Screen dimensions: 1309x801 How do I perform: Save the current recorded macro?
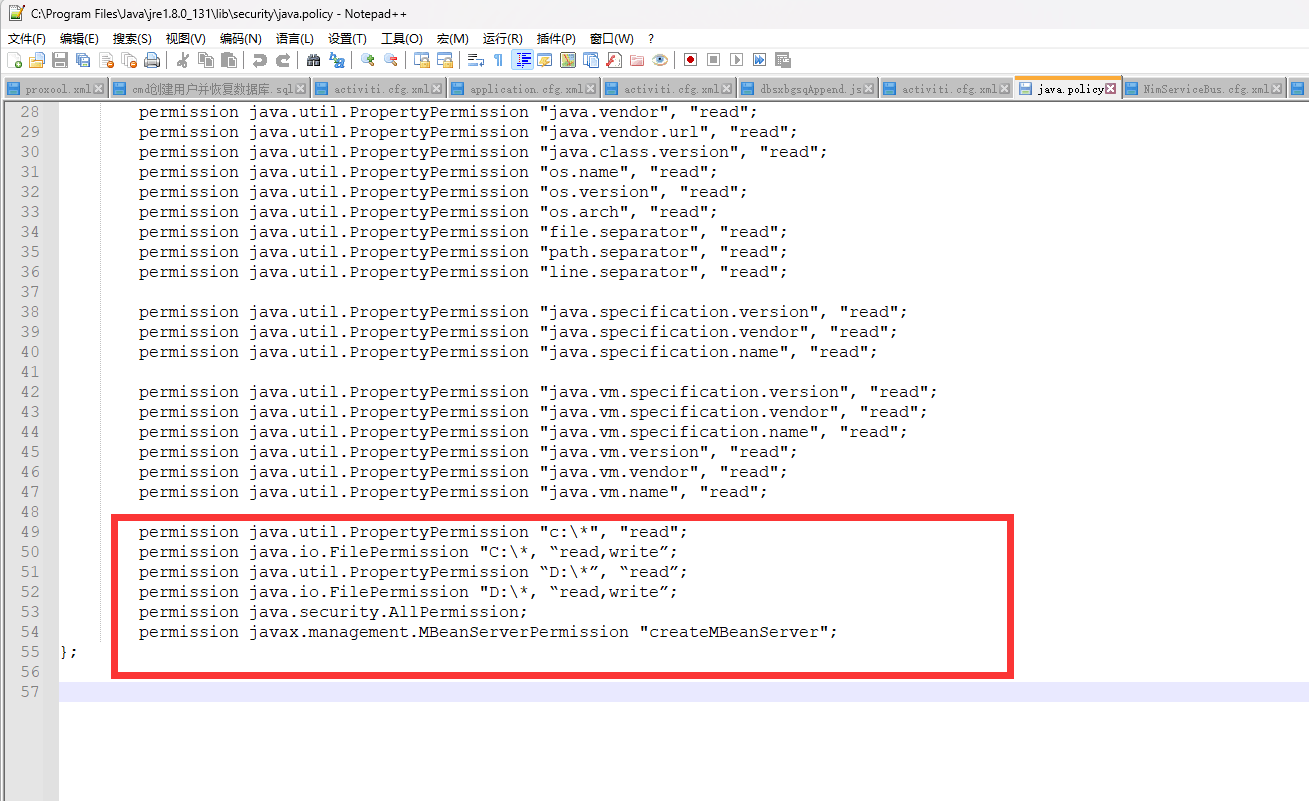[782, 60]
